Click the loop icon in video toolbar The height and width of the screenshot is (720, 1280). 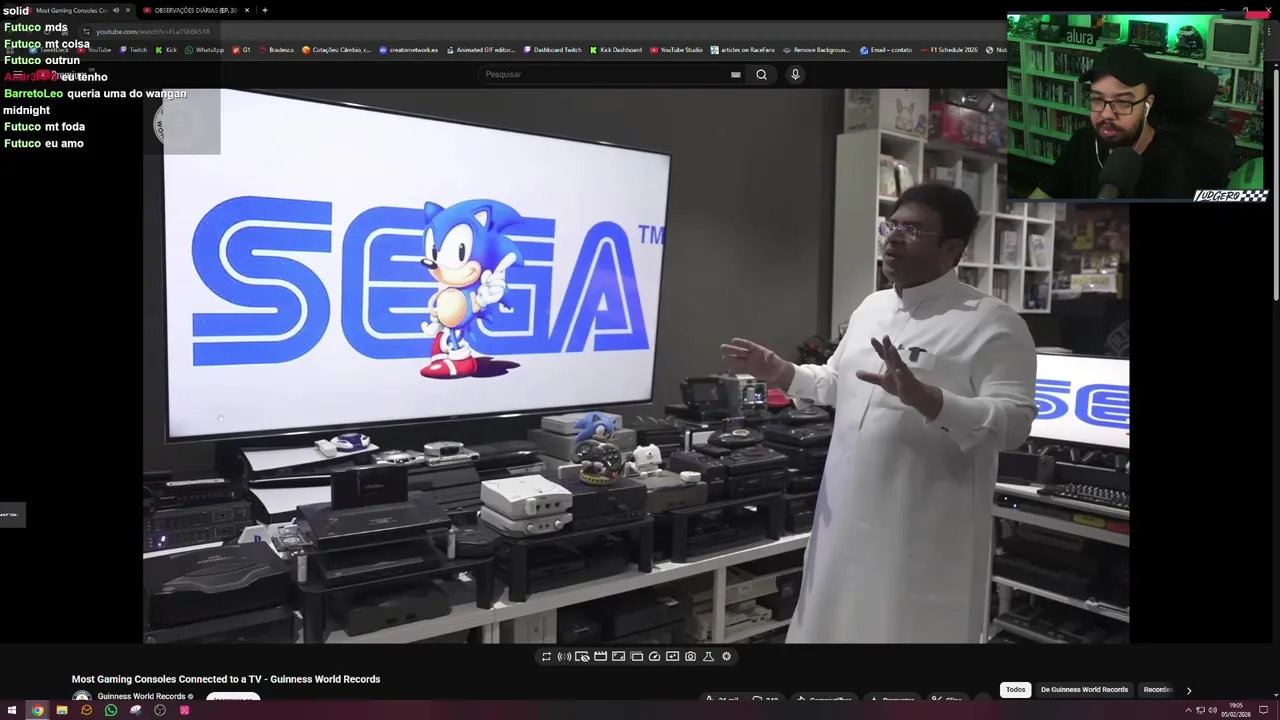point(546,657)
